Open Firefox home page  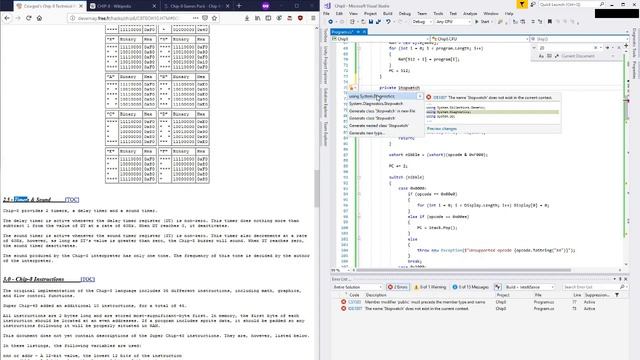click(39, 18)
